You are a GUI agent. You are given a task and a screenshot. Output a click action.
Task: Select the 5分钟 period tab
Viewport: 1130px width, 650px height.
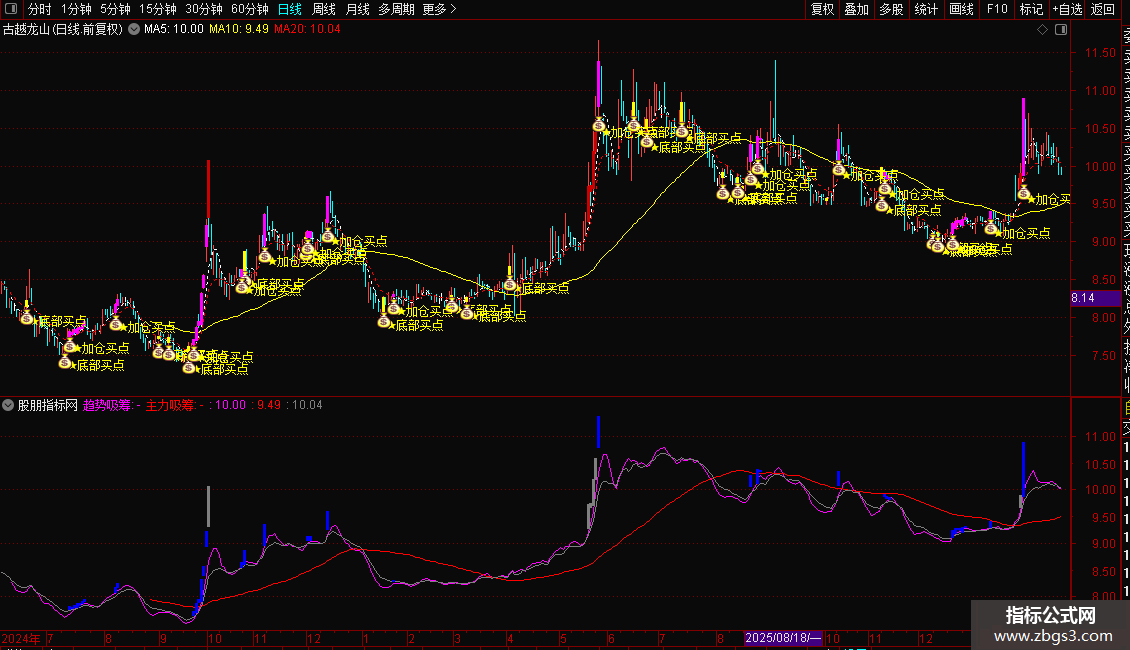[x=115, y=9]
